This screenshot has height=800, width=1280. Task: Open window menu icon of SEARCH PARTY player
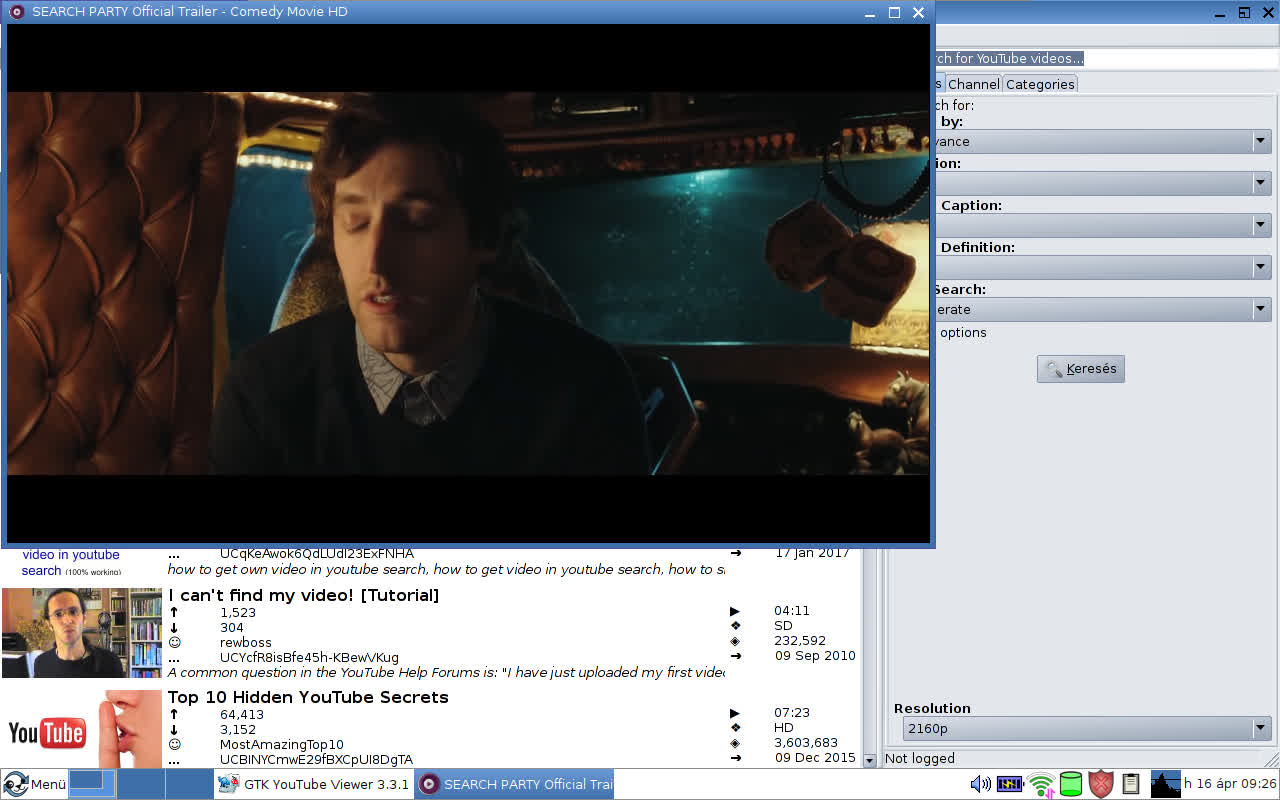click(x=16, y=12)
